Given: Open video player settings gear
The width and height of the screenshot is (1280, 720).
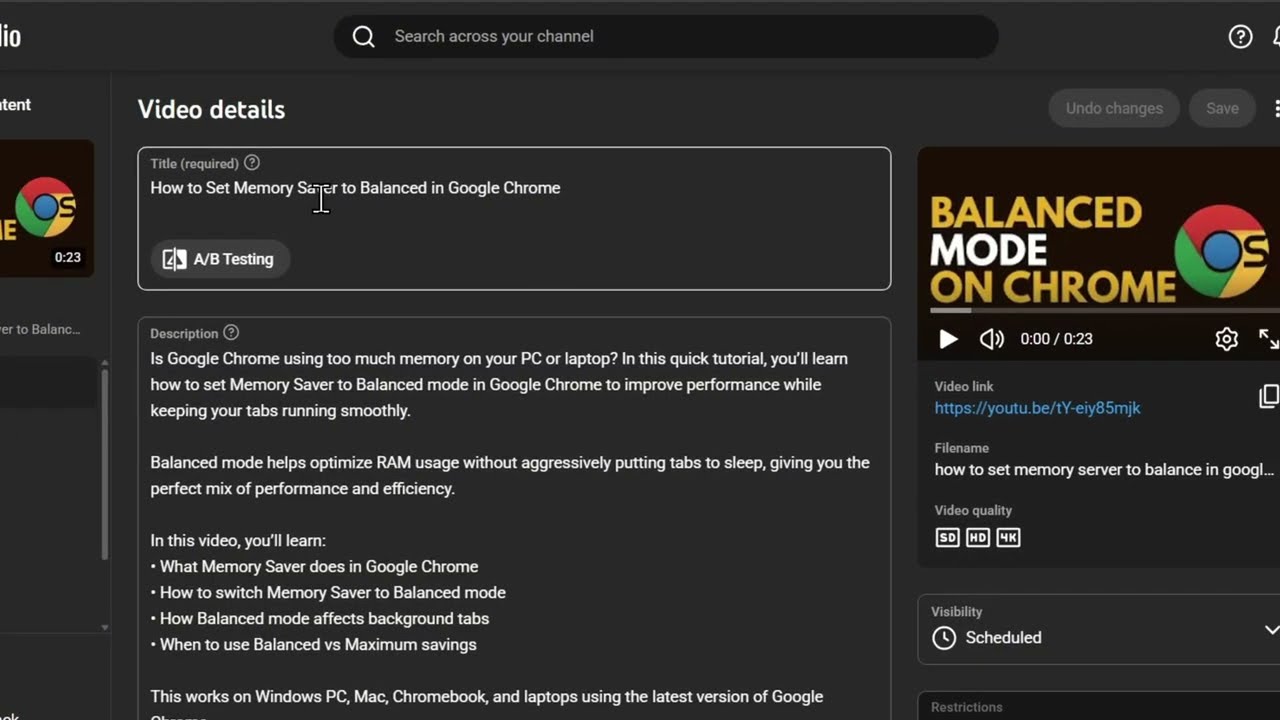Looking at the screenshot, I should (1226, 339).
